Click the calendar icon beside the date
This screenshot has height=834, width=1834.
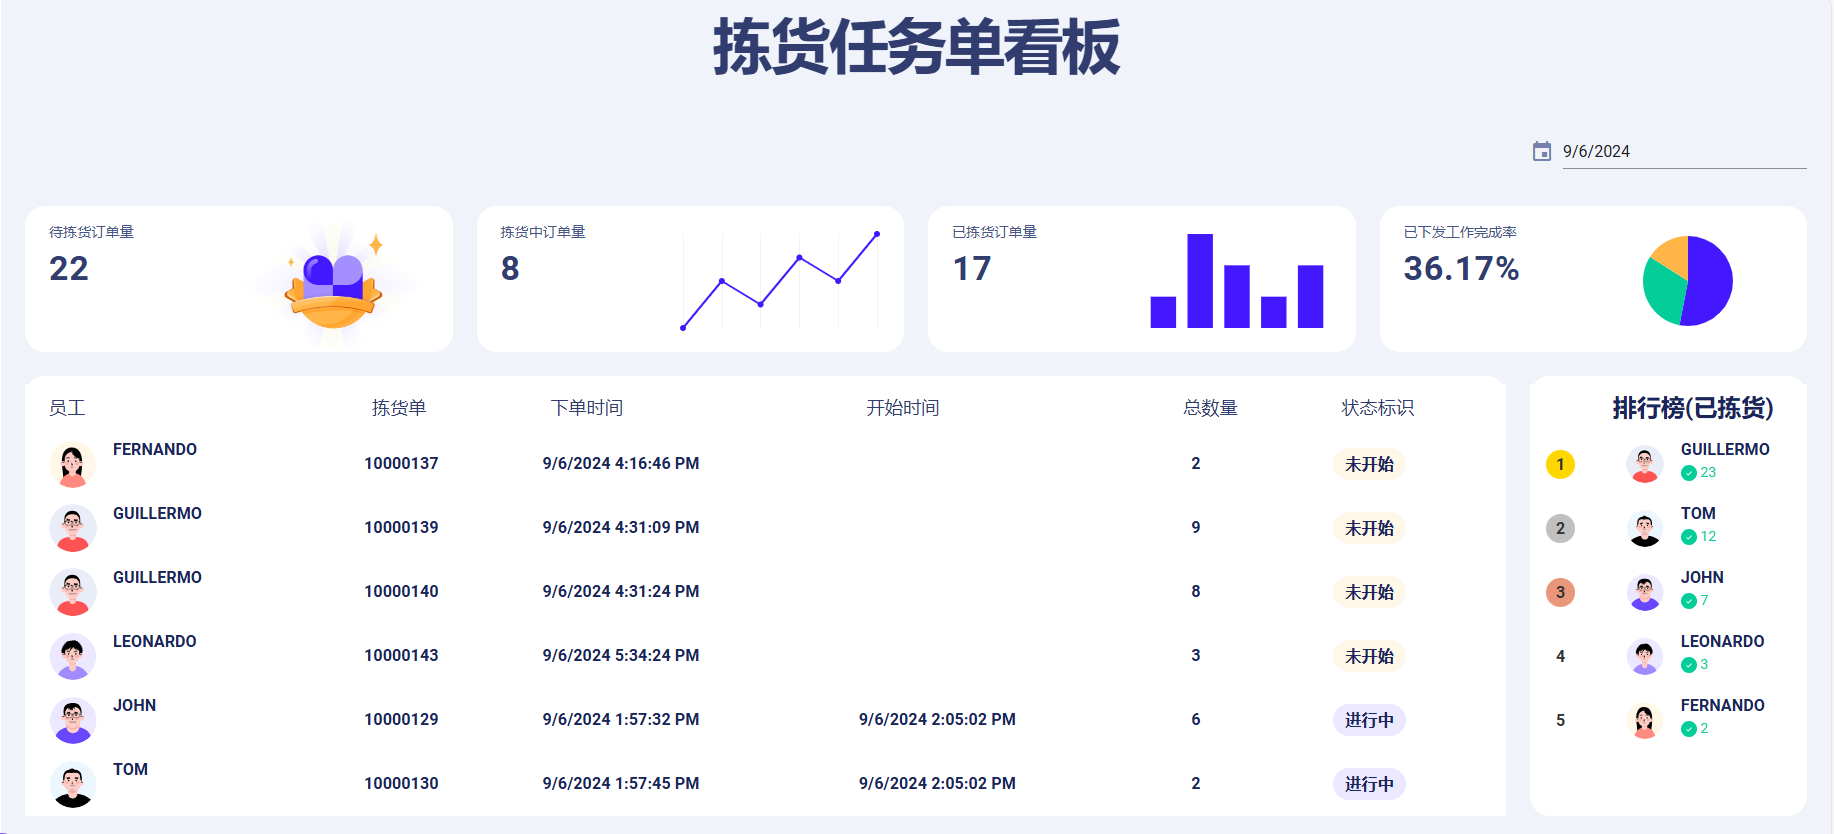(1541, 151)
